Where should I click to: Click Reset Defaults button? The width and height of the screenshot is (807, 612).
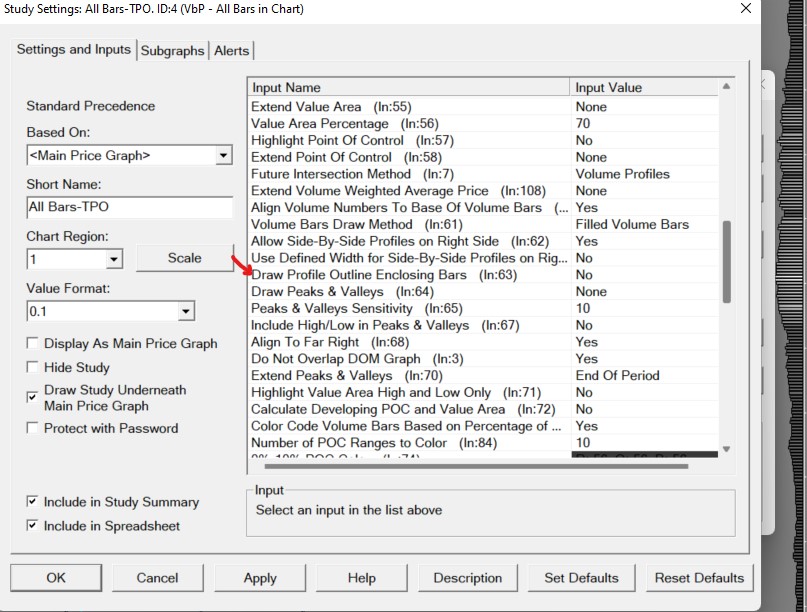click(x=699, y=578)
